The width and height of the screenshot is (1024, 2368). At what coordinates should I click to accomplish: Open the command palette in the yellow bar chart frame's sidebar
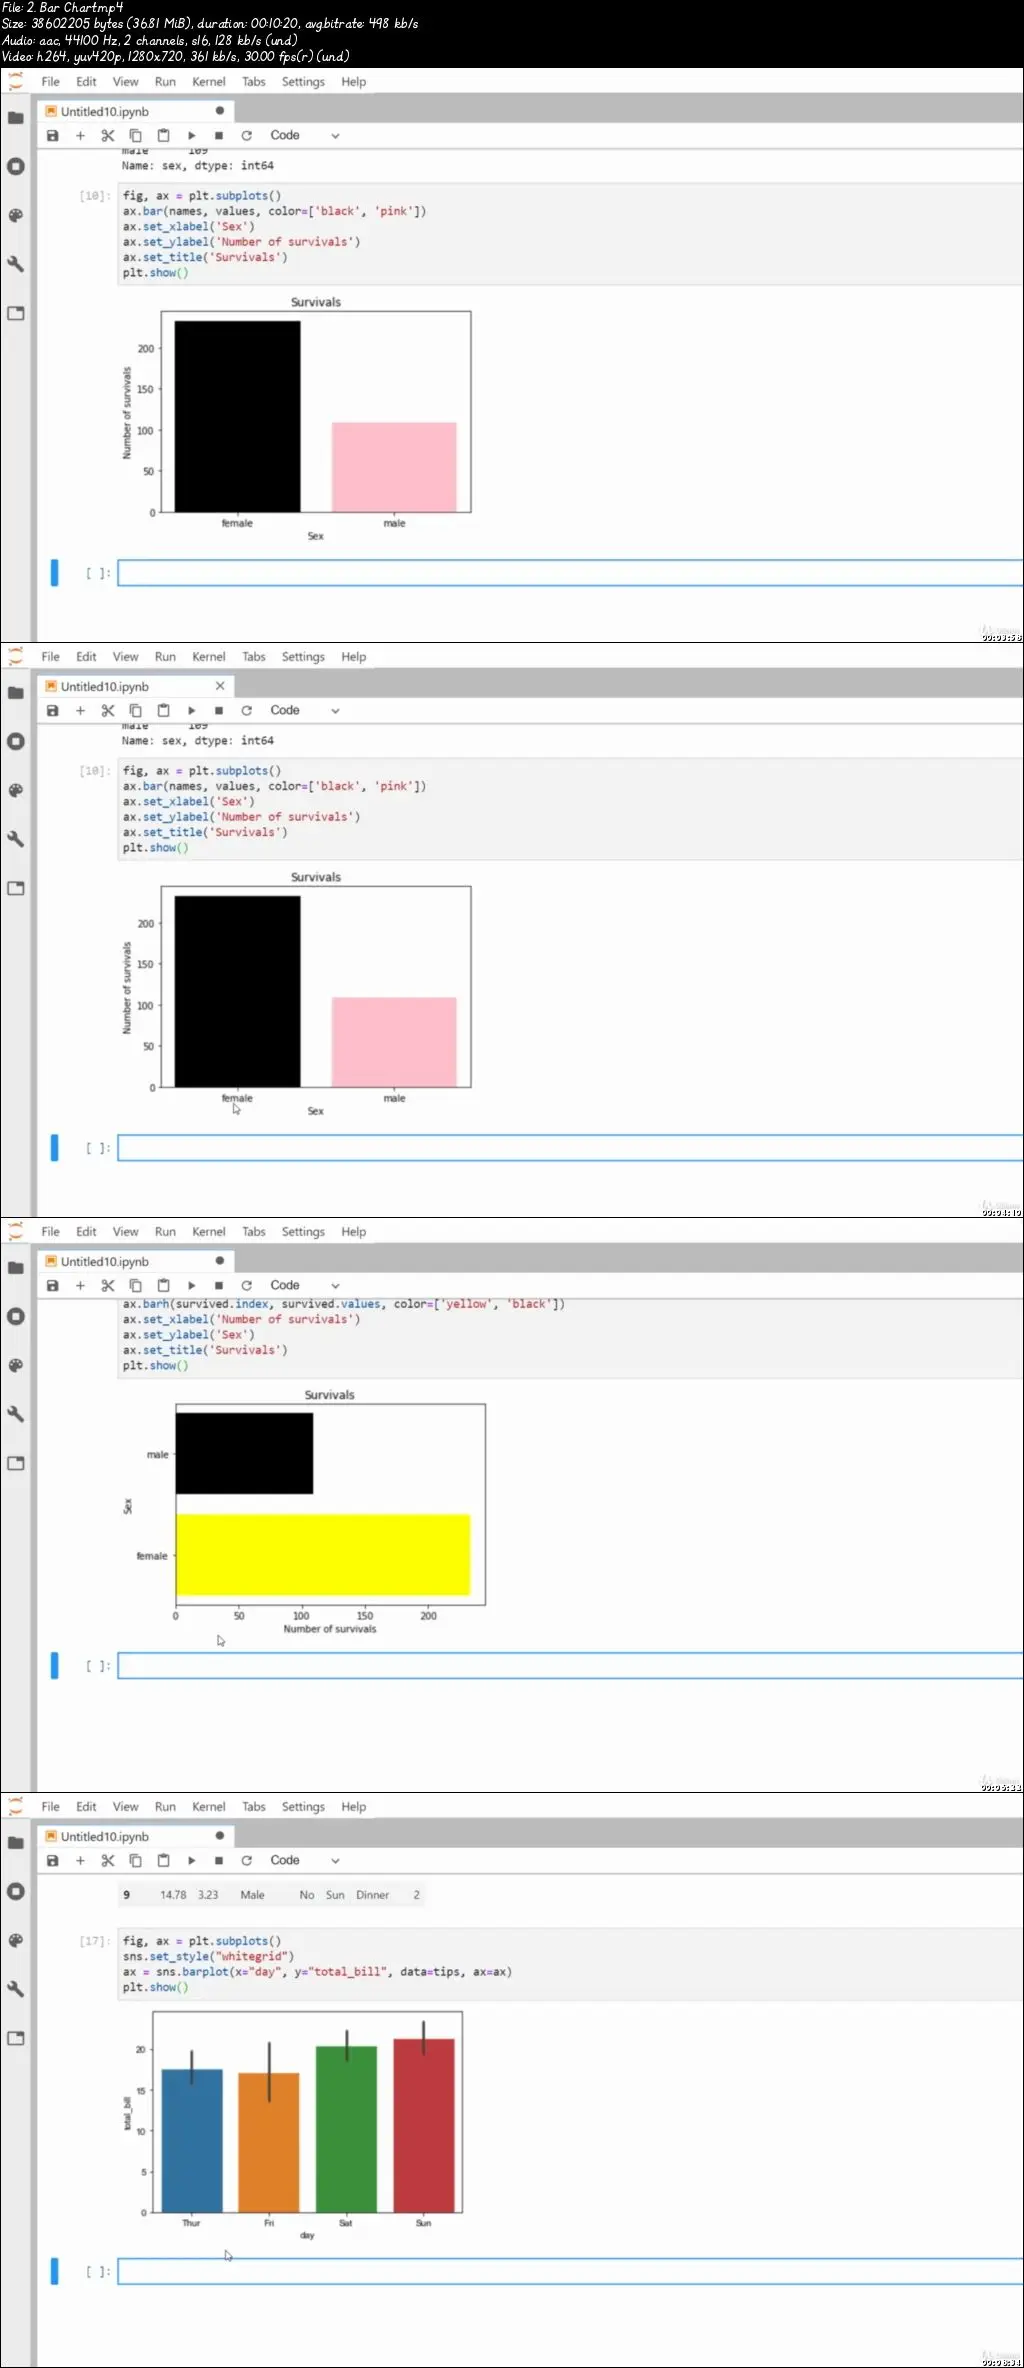click(x=16, y=1365)
